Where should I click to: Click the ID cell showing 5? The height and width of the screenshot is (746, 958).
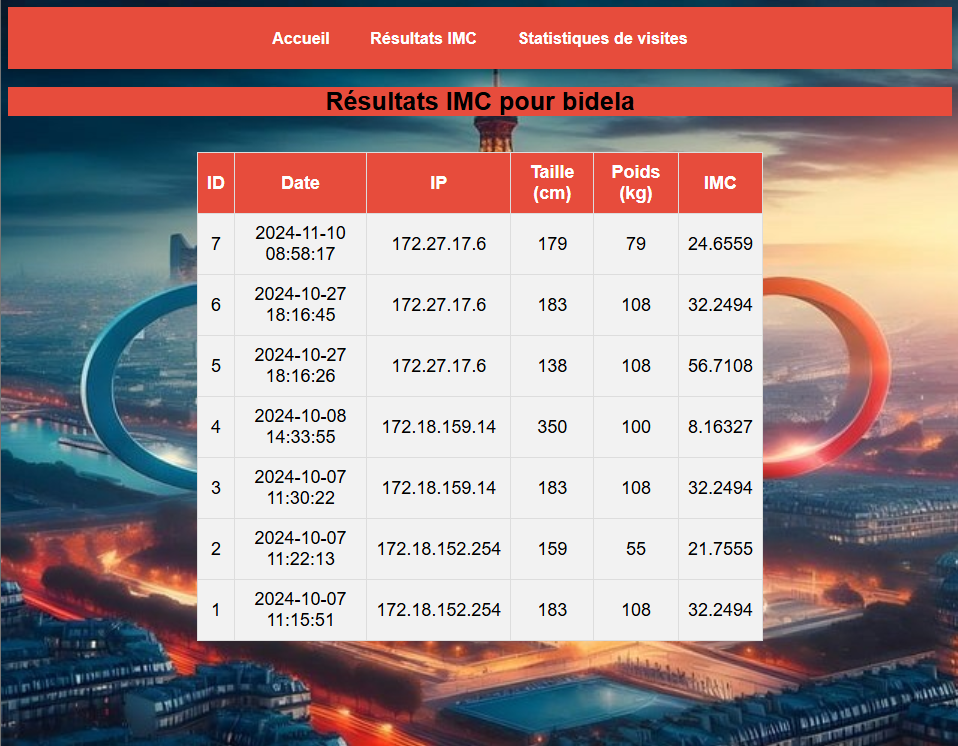[216, 366]
